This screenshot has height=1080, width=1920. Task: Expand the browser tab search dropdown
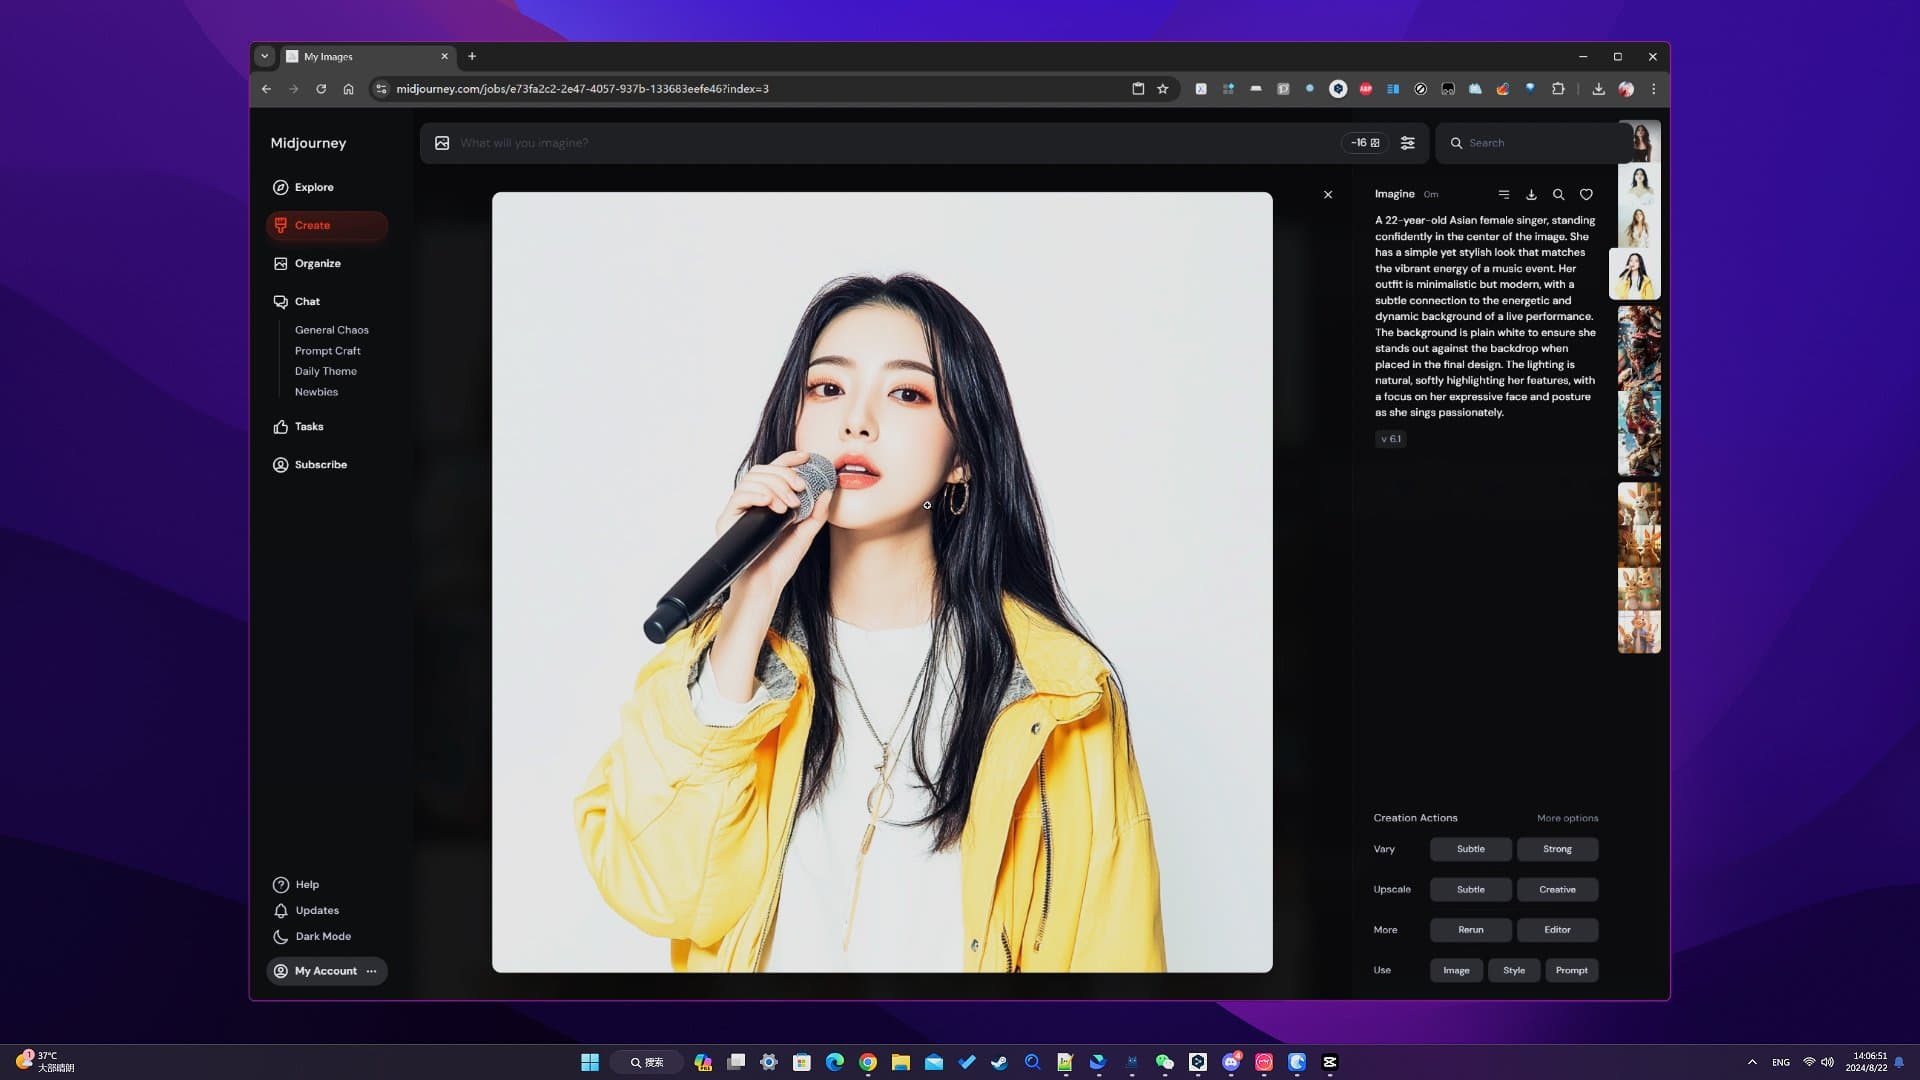[264, 57]
